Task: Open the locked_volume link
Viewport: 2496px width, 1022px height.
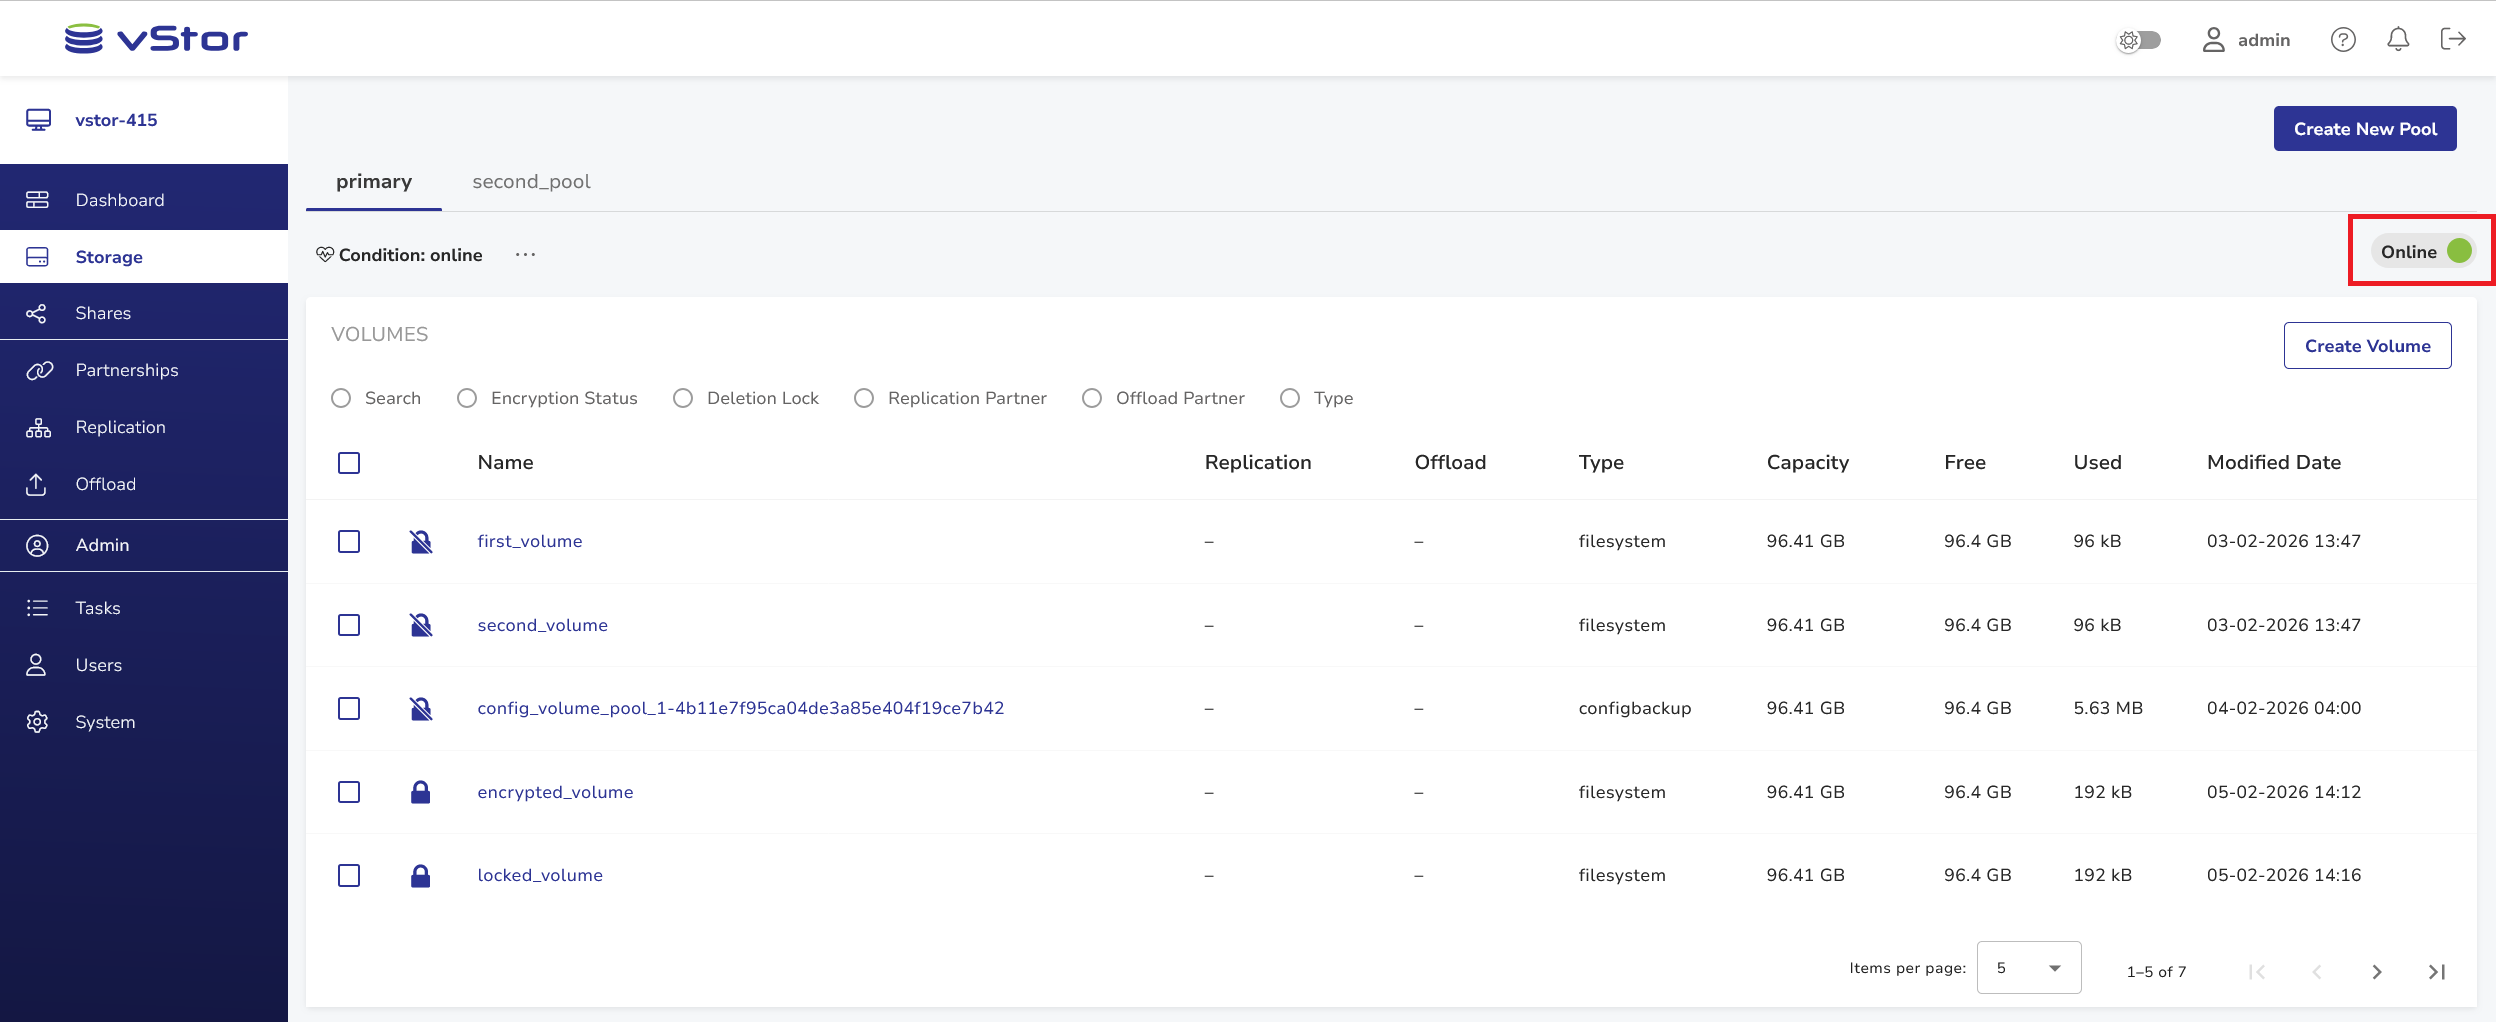Action: 540,875
